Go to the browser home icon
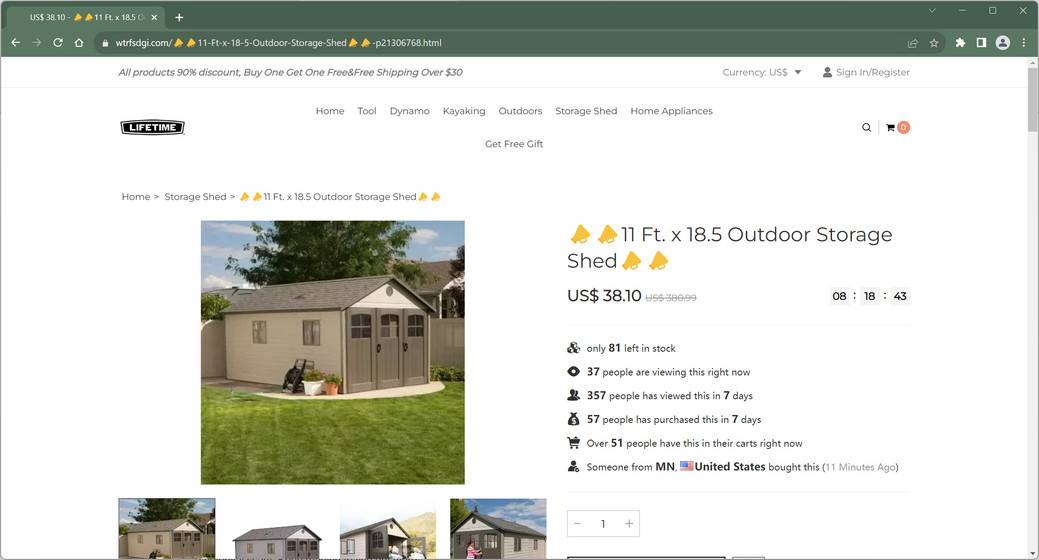This screenshot has width=1039, height=560. [x=79, y=42]
